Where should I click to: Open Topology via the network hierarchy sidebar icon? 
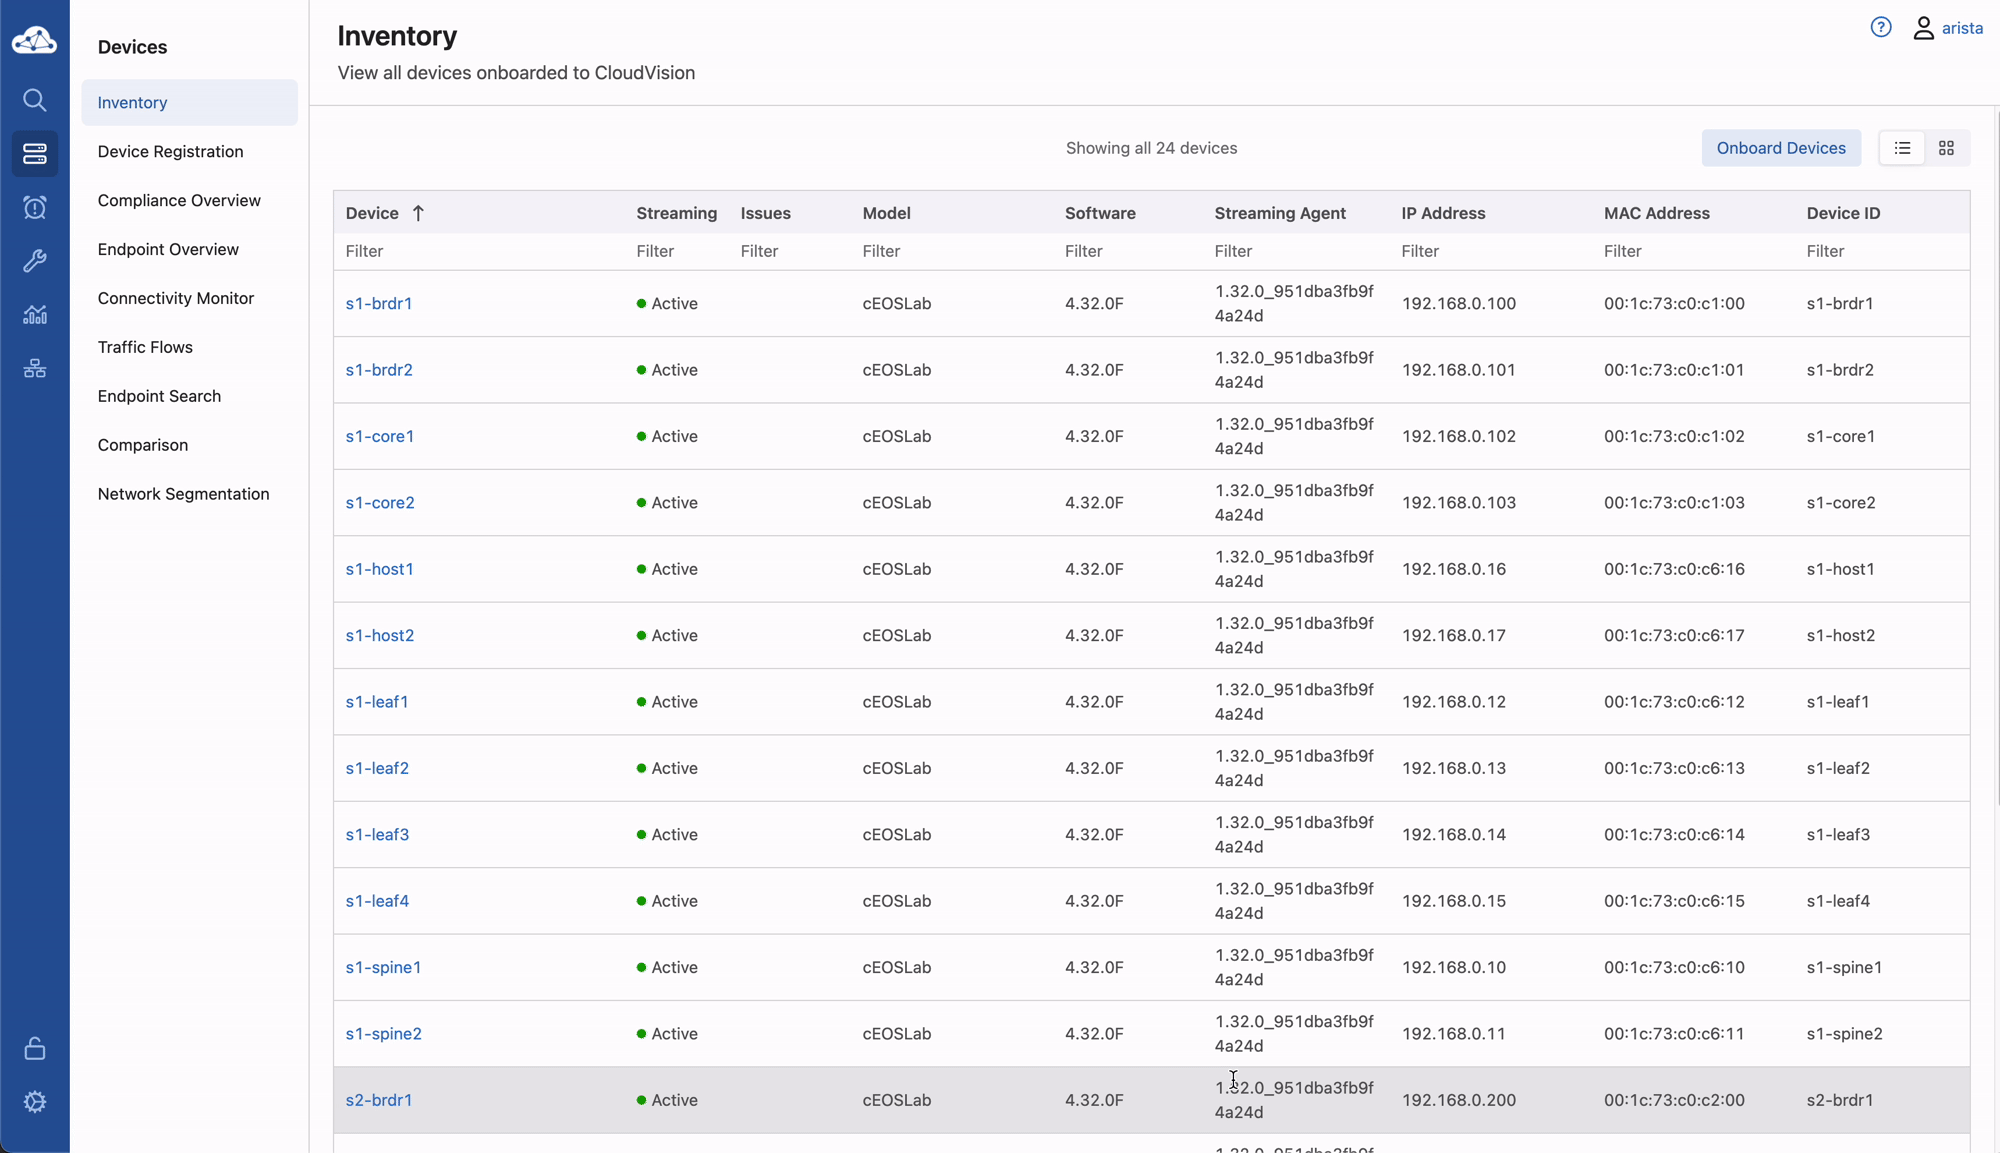(x=34, y=368)
